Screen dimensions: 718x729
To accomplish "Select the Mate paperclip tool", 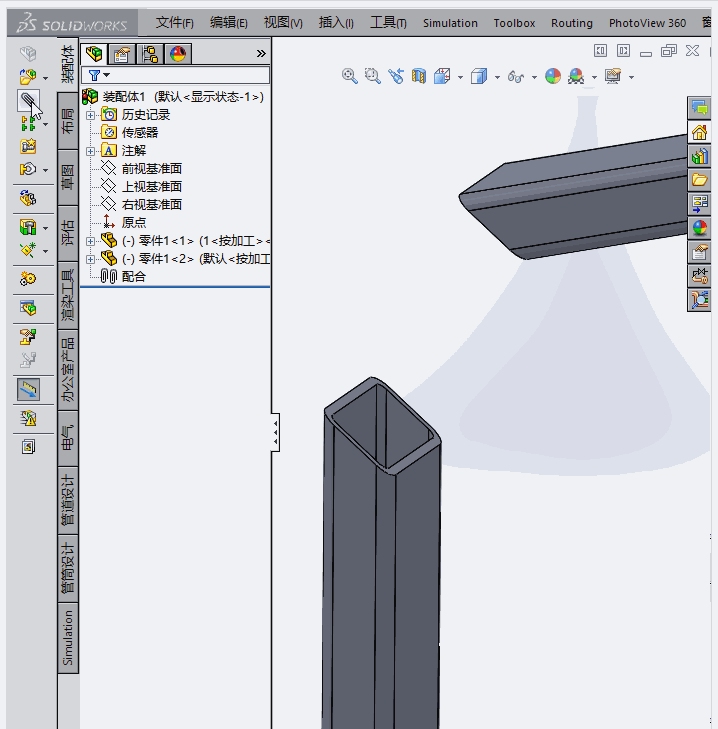I will pyautogui.click(x=28, y=100).
